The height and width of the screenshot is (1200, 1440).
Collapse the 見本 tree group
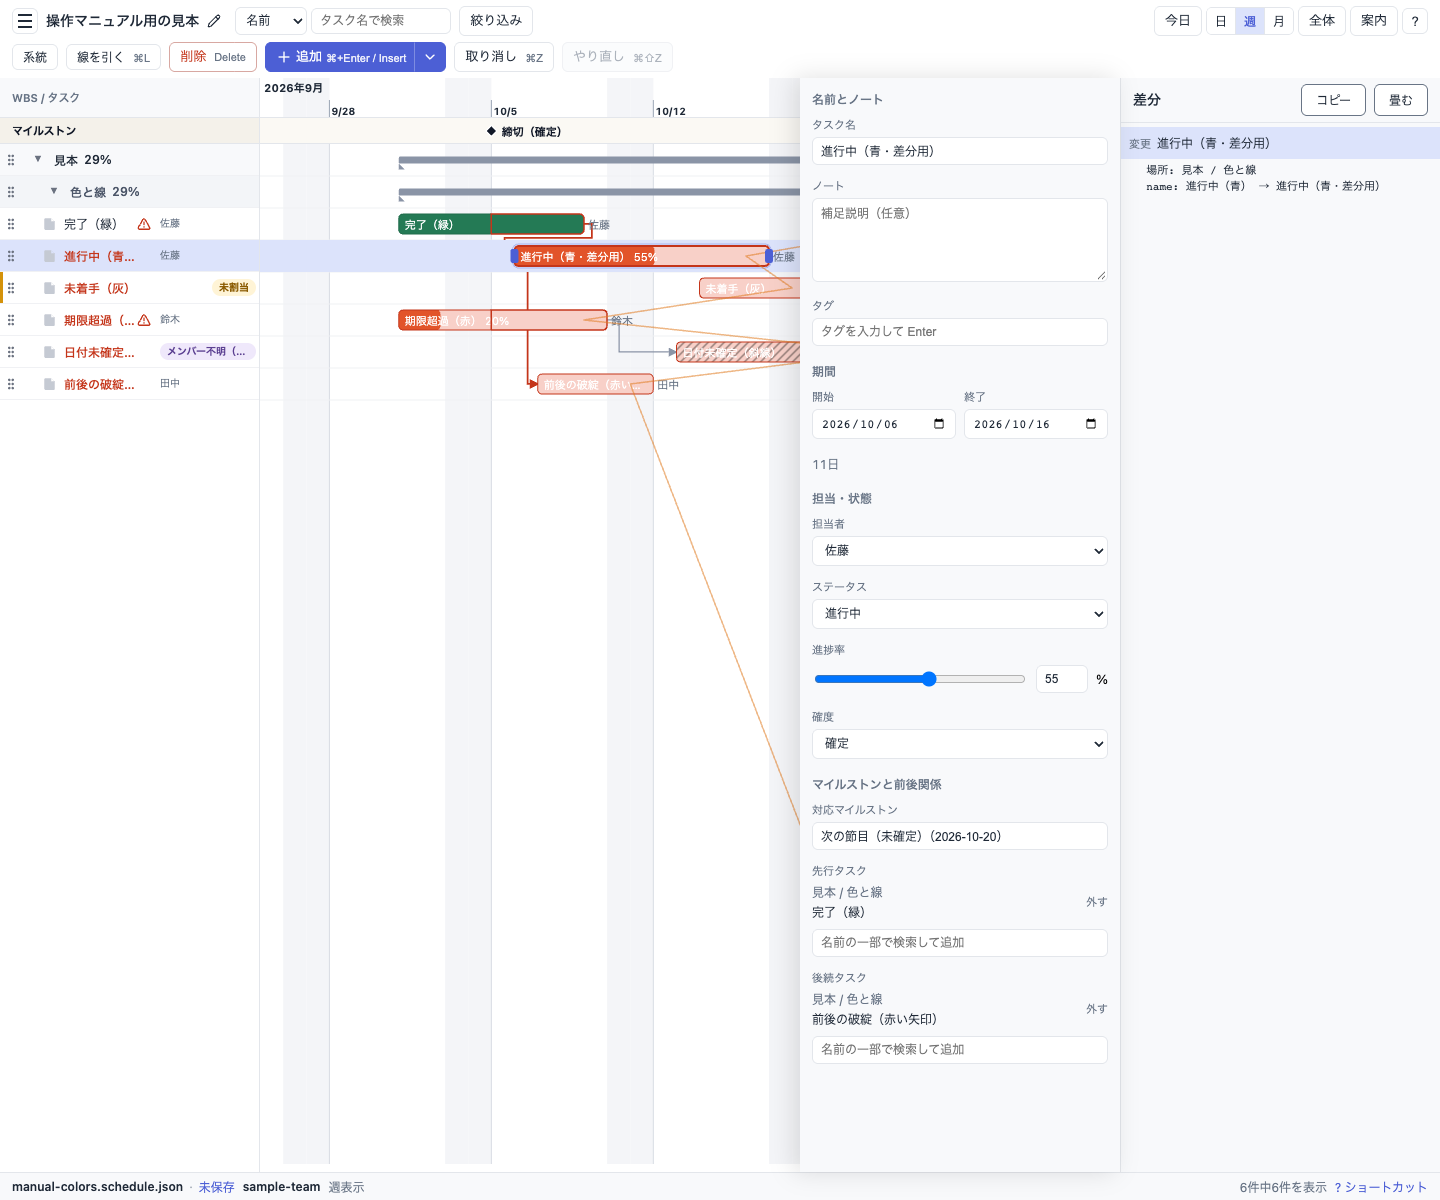click(x=38, y=159)
